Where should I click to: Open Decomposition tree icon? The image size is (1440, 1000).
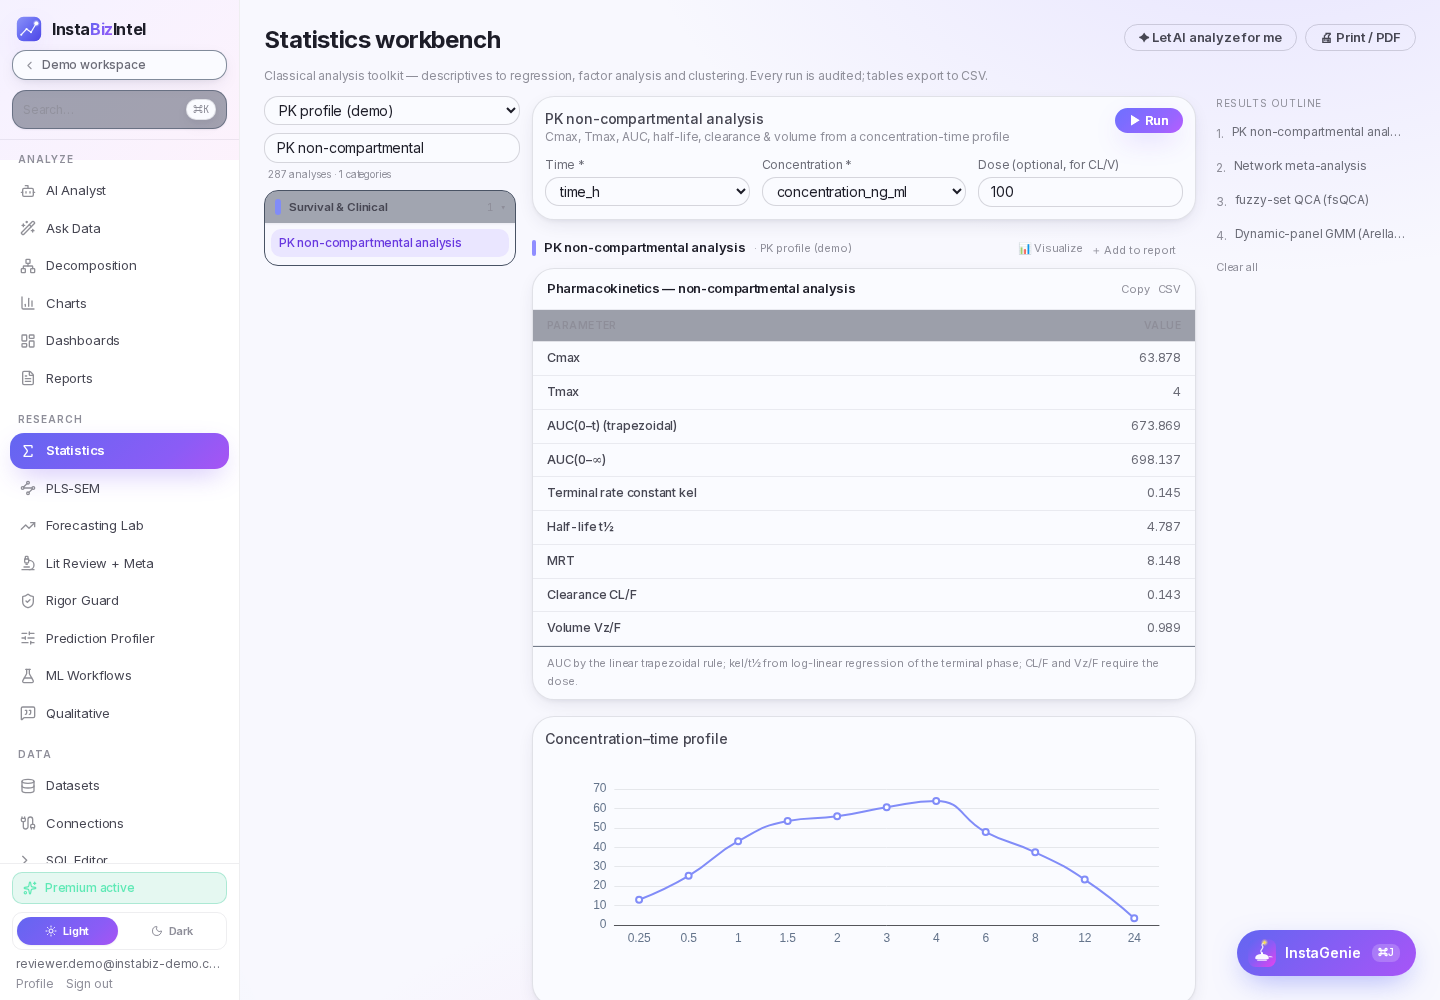pos(28,266)
